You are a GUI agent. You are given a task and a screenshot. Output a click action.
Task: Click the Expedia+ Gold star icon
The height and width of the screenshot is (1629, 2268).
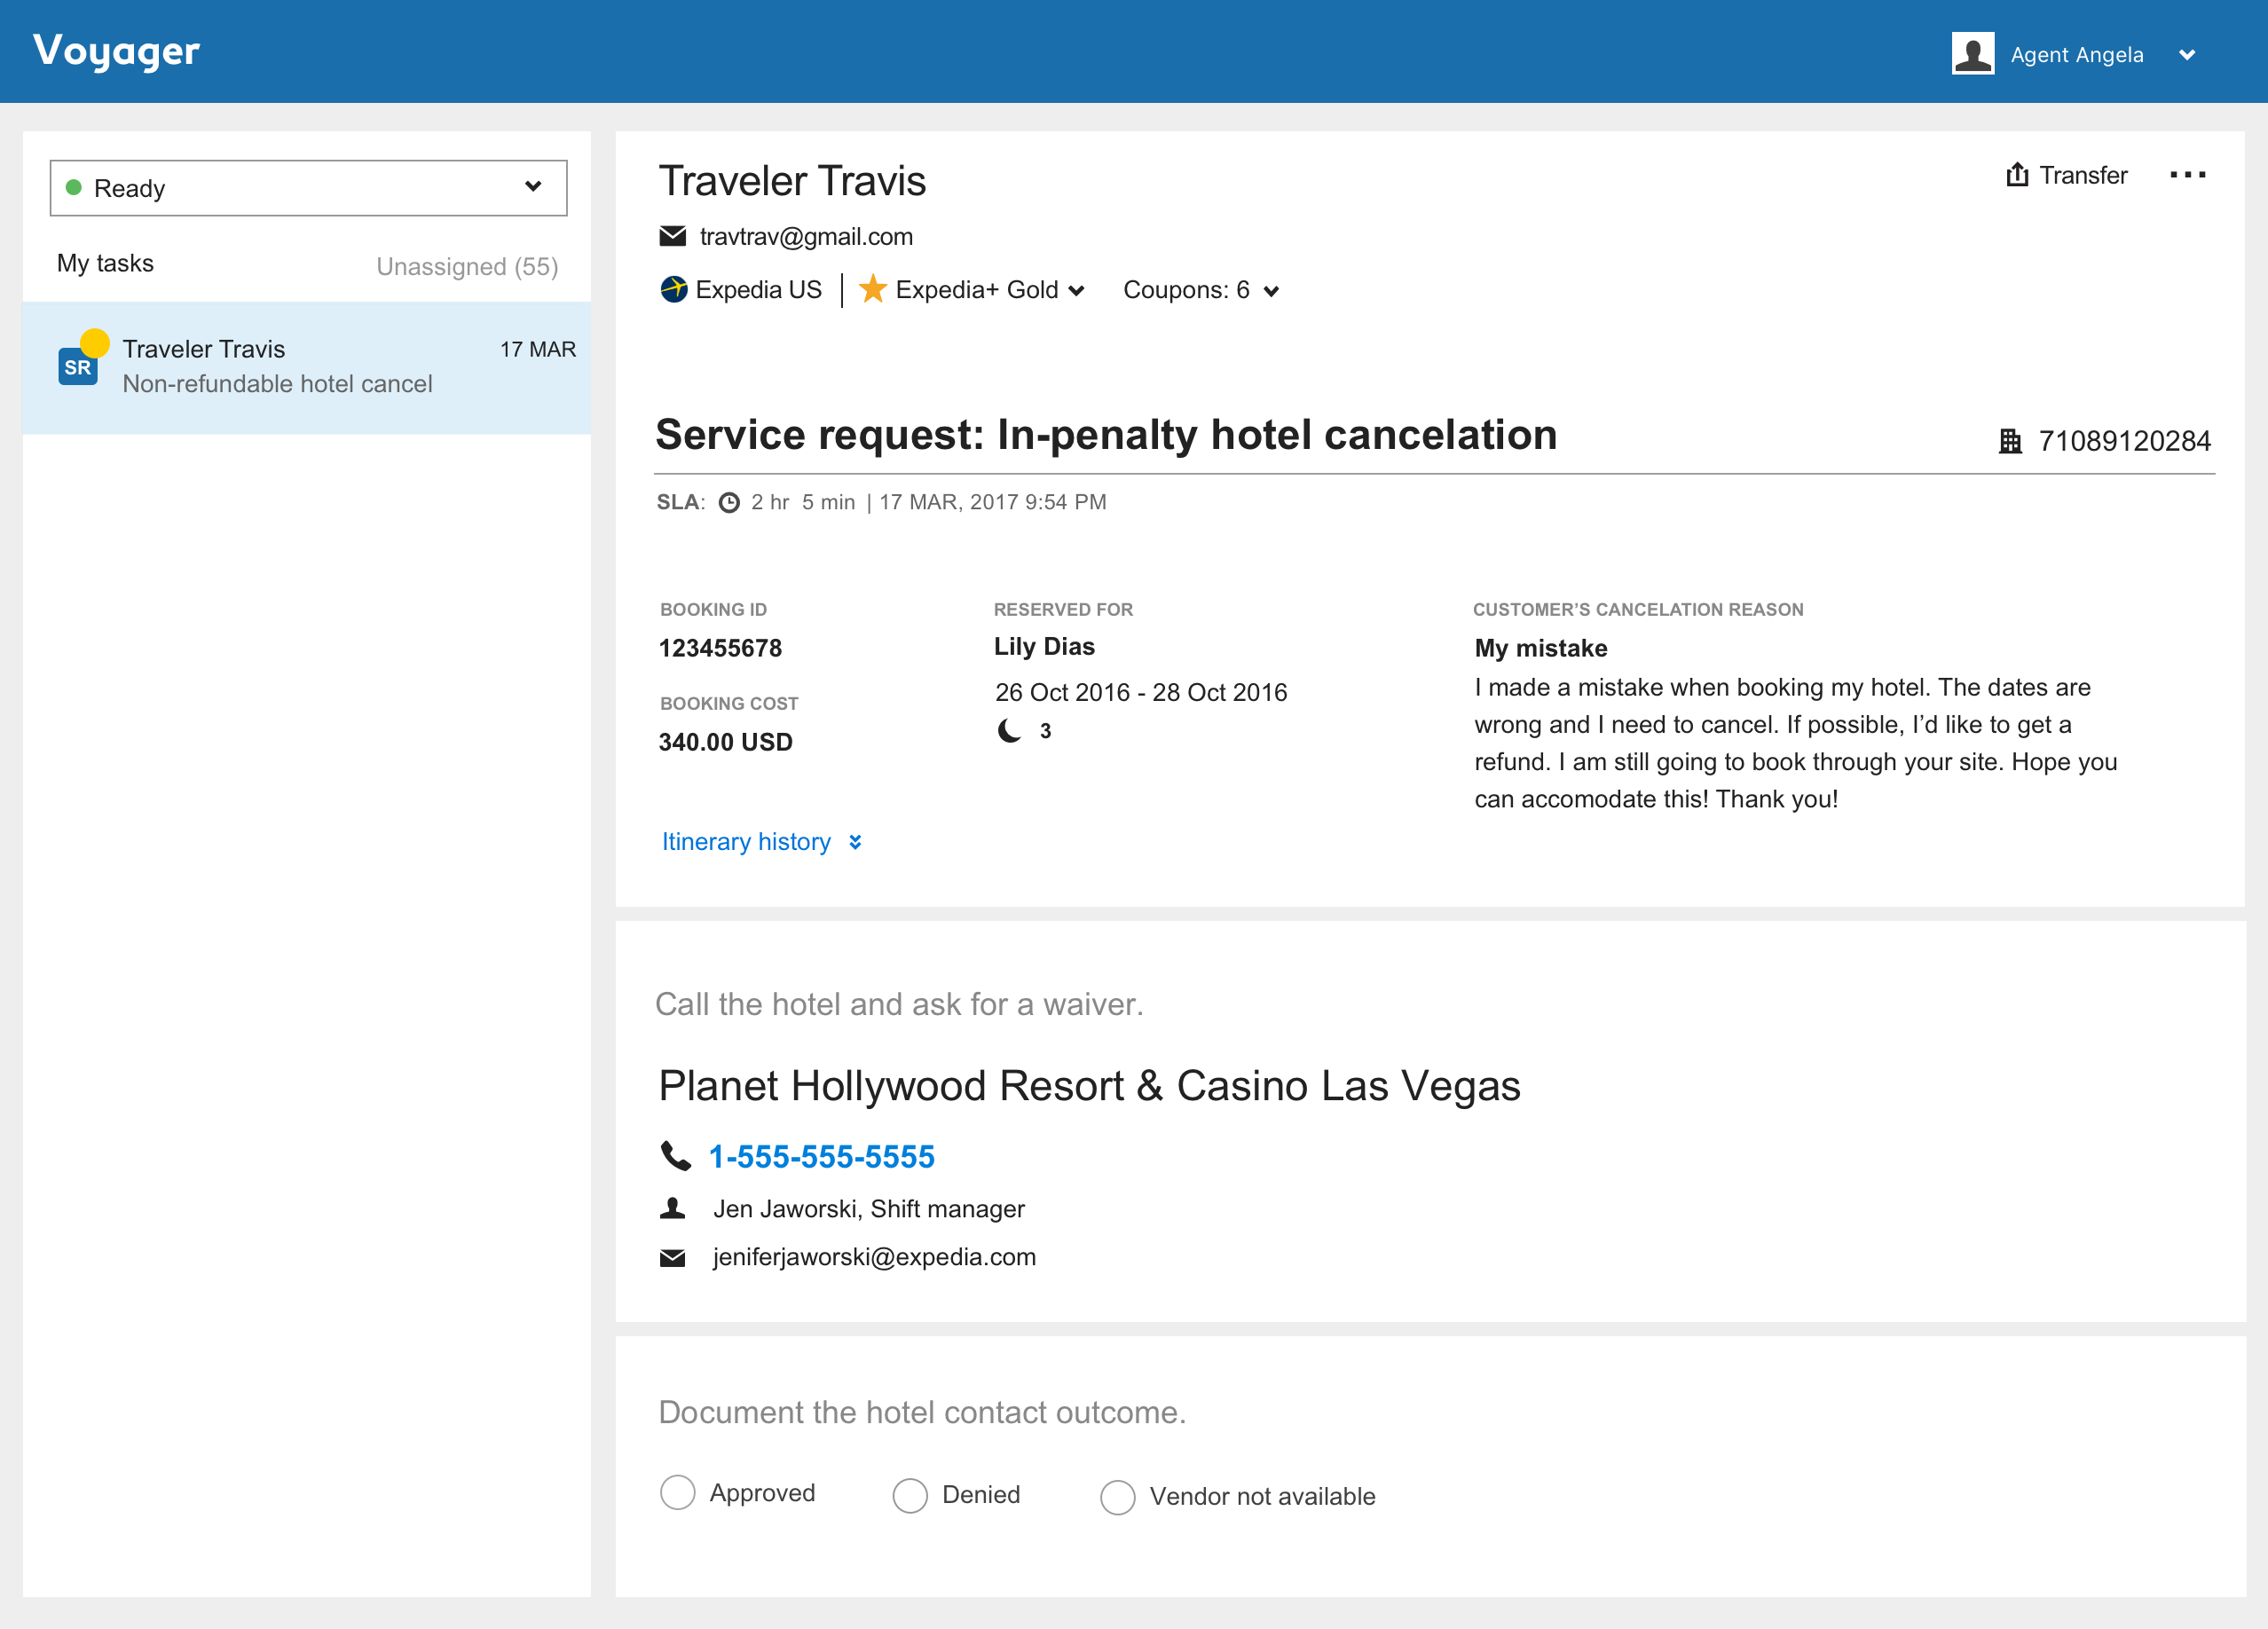pyautogui.click(x=873, y=289)
